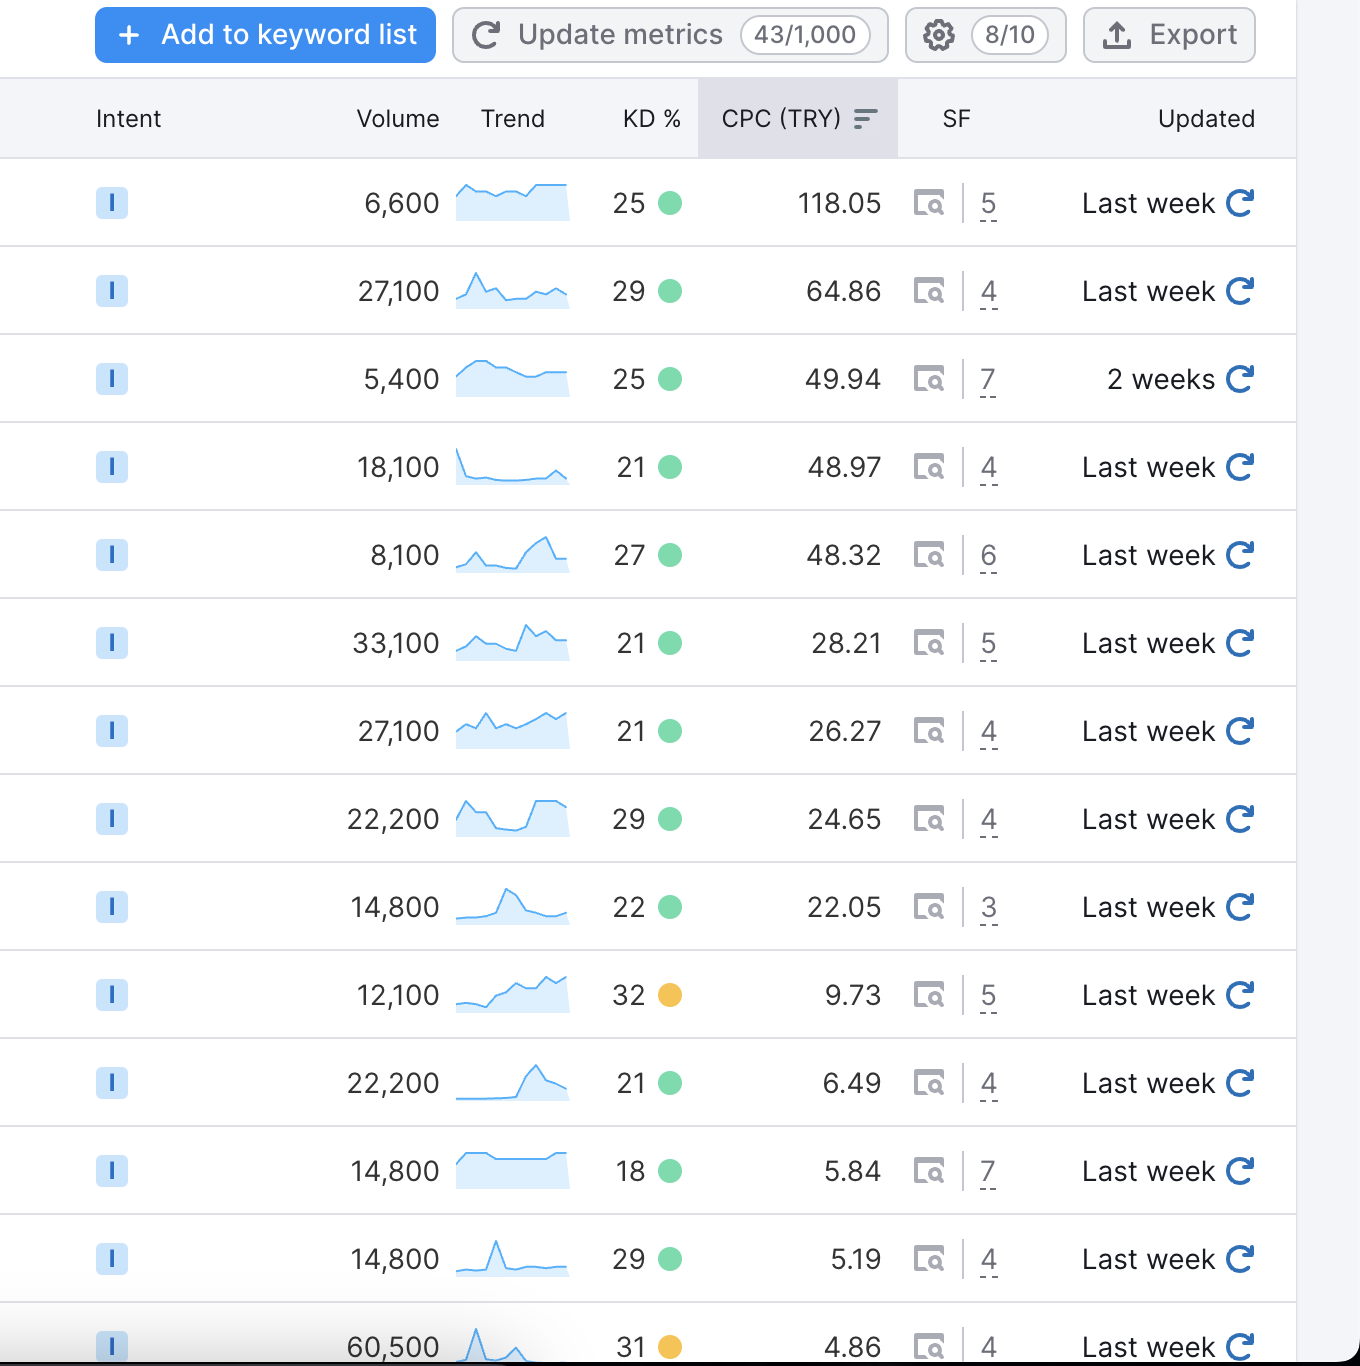Refresh metrics for the 5.19 CPC row
The width and height of the screenshot is (1360, 1366).
tap(1240, 1259)
